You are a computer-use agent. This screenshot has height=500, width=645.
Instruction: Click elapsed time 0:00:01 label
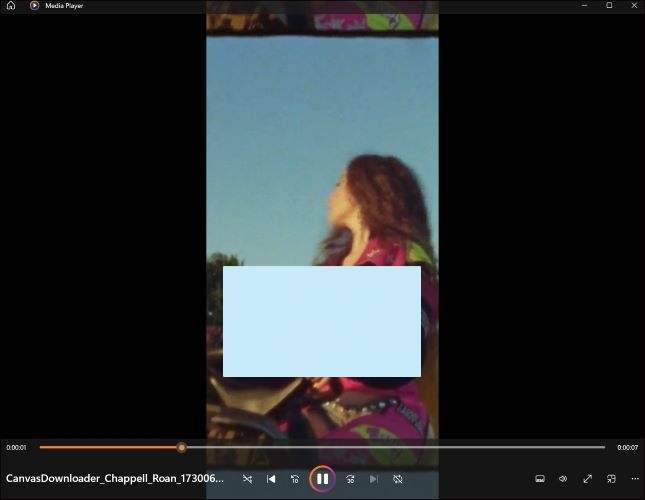(x=16, y=447)
